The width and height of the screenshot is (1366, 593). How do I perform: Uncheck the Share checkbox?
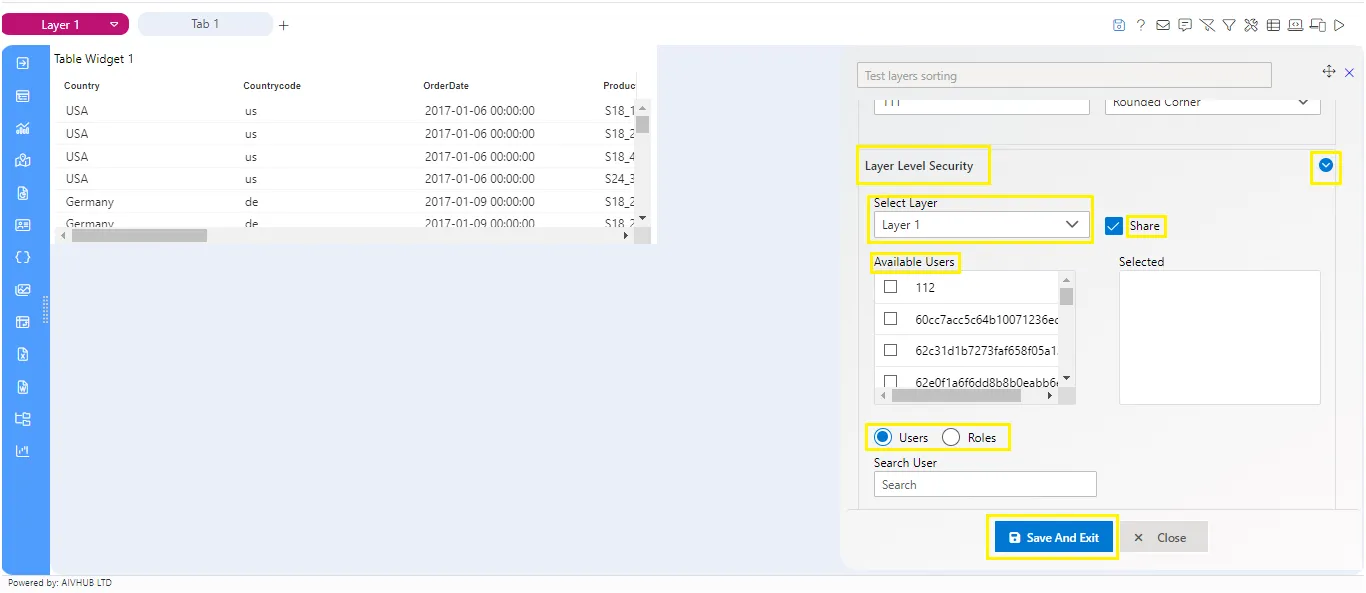coord(1114,226)
